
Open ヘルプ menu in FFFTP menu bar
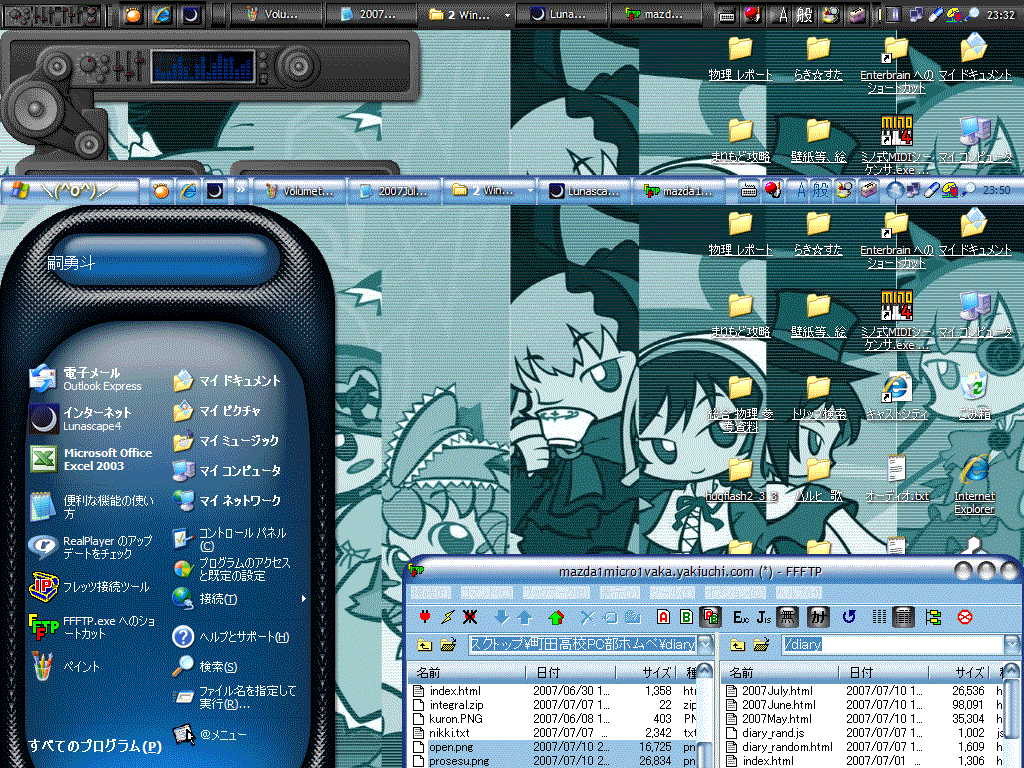click(800, 593)
